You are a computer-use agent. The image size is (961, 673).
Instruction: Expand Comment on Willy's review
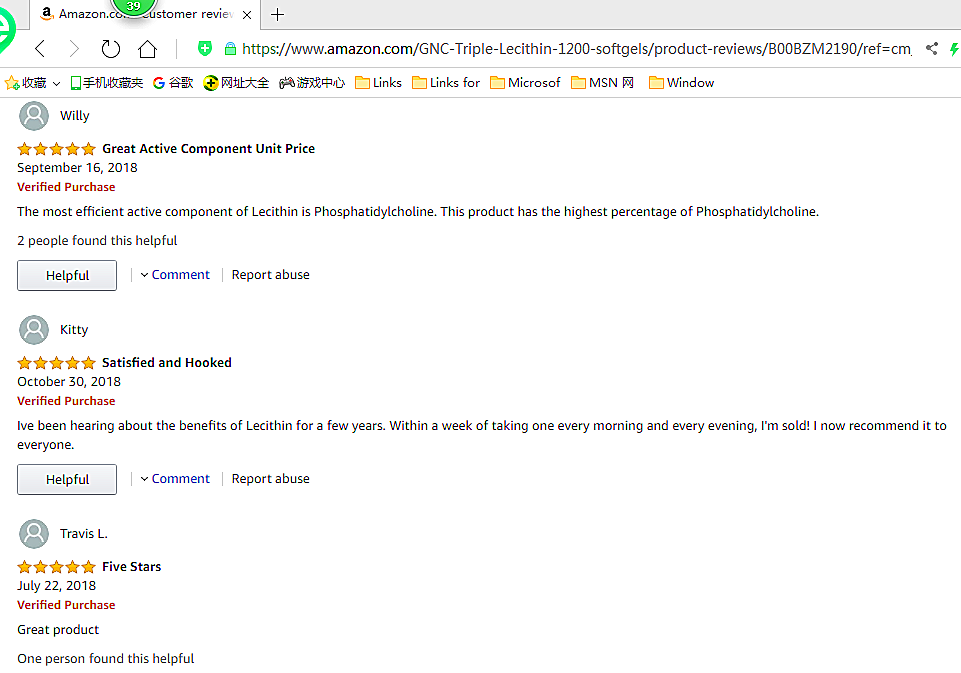tap(175, 275)
